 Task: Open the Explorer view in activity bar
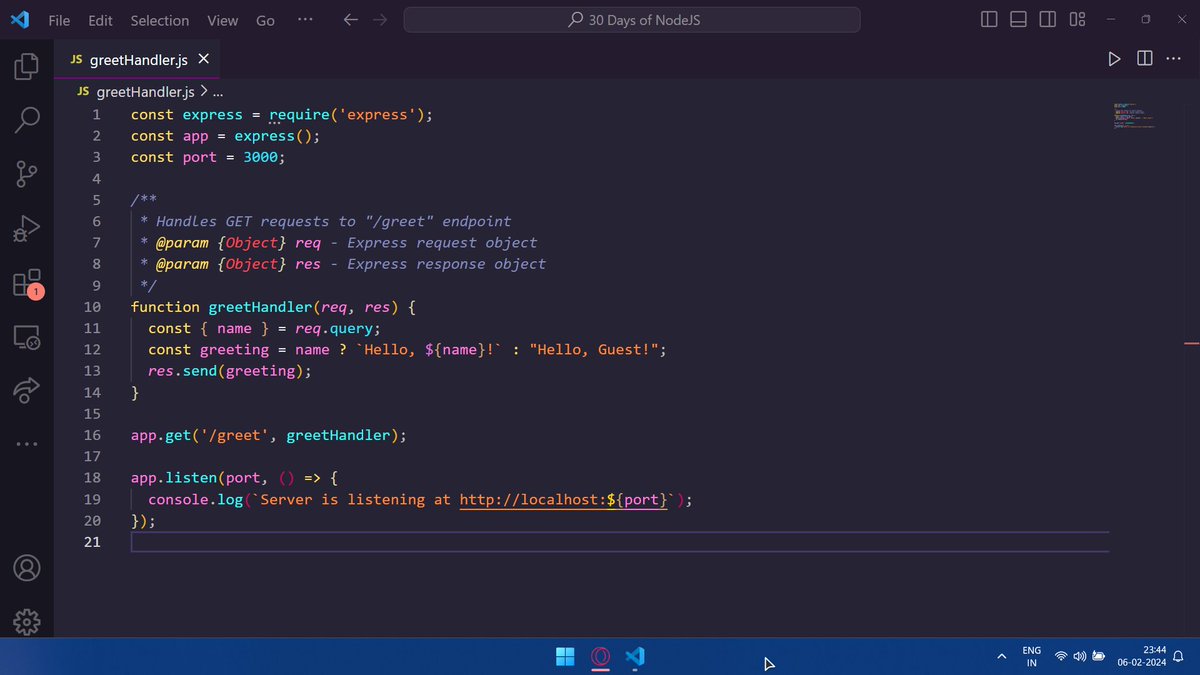(x=27, y=66)
